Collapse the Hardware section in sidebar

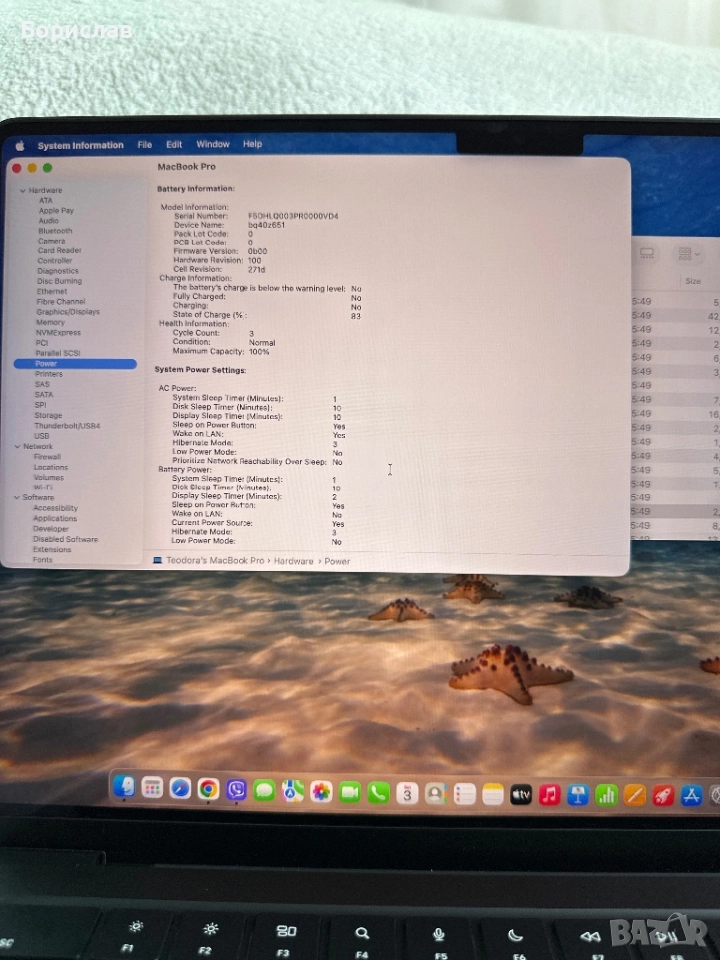tap(22, 190)
